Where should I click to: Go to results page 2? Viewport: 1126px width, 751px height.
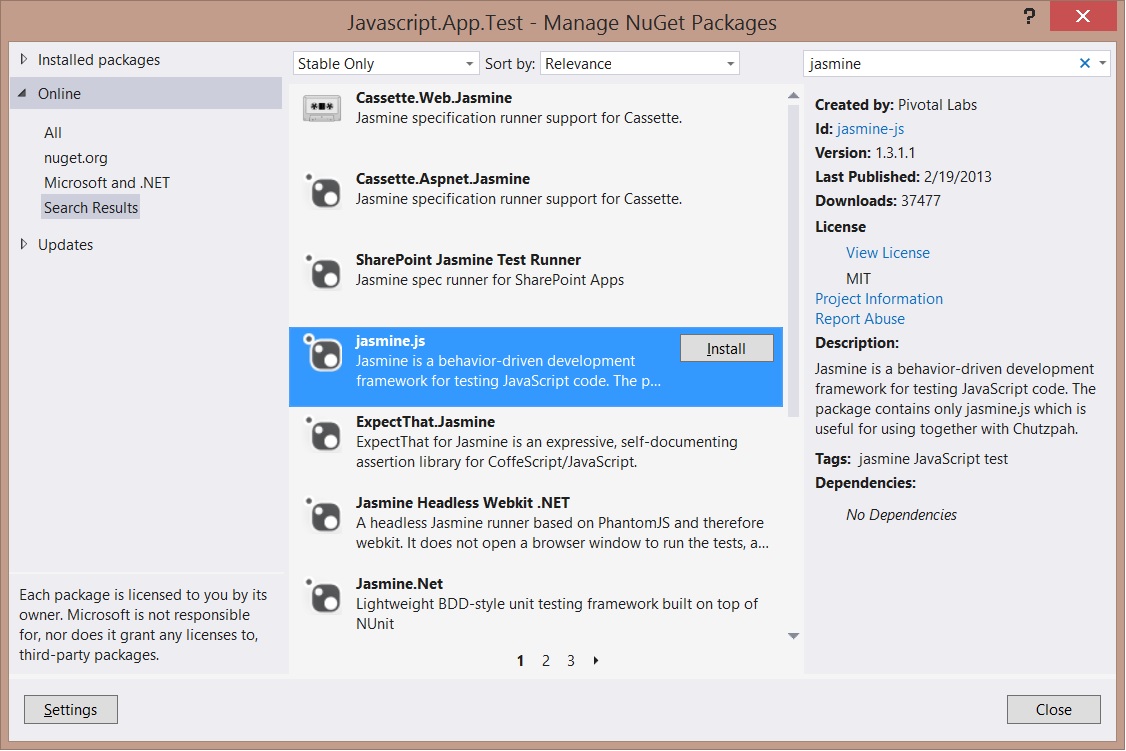pyautogui.click(x=546, y=661)
